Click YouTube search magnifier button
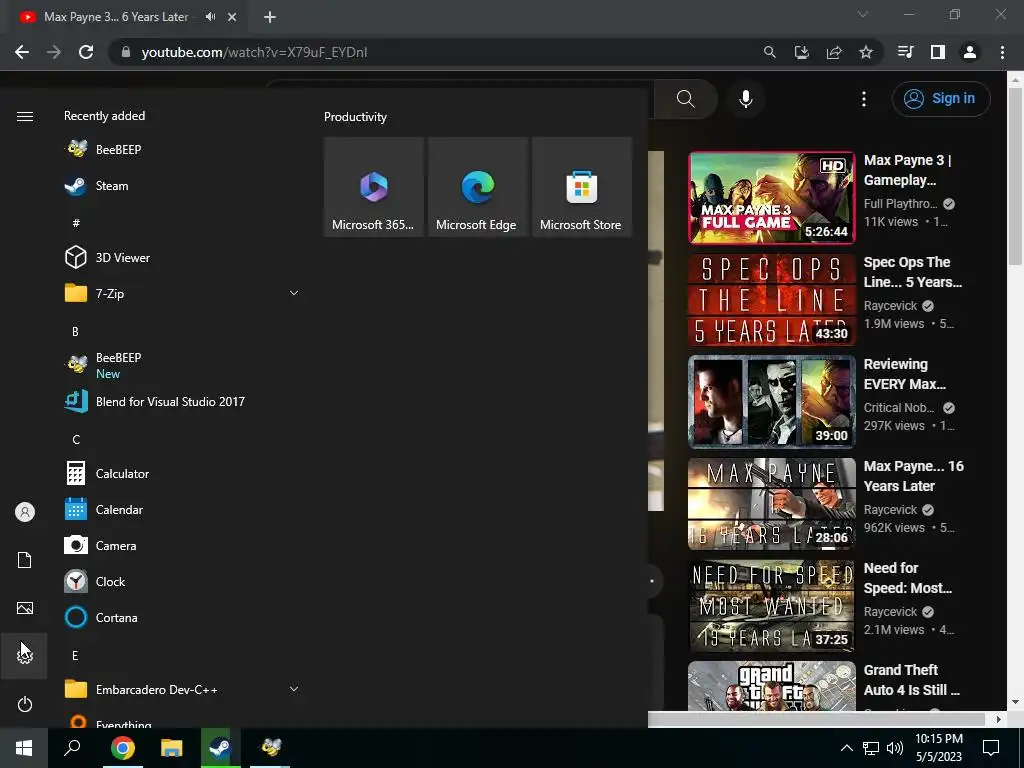This screenshot has height=768, width=1024. point(685,99)
